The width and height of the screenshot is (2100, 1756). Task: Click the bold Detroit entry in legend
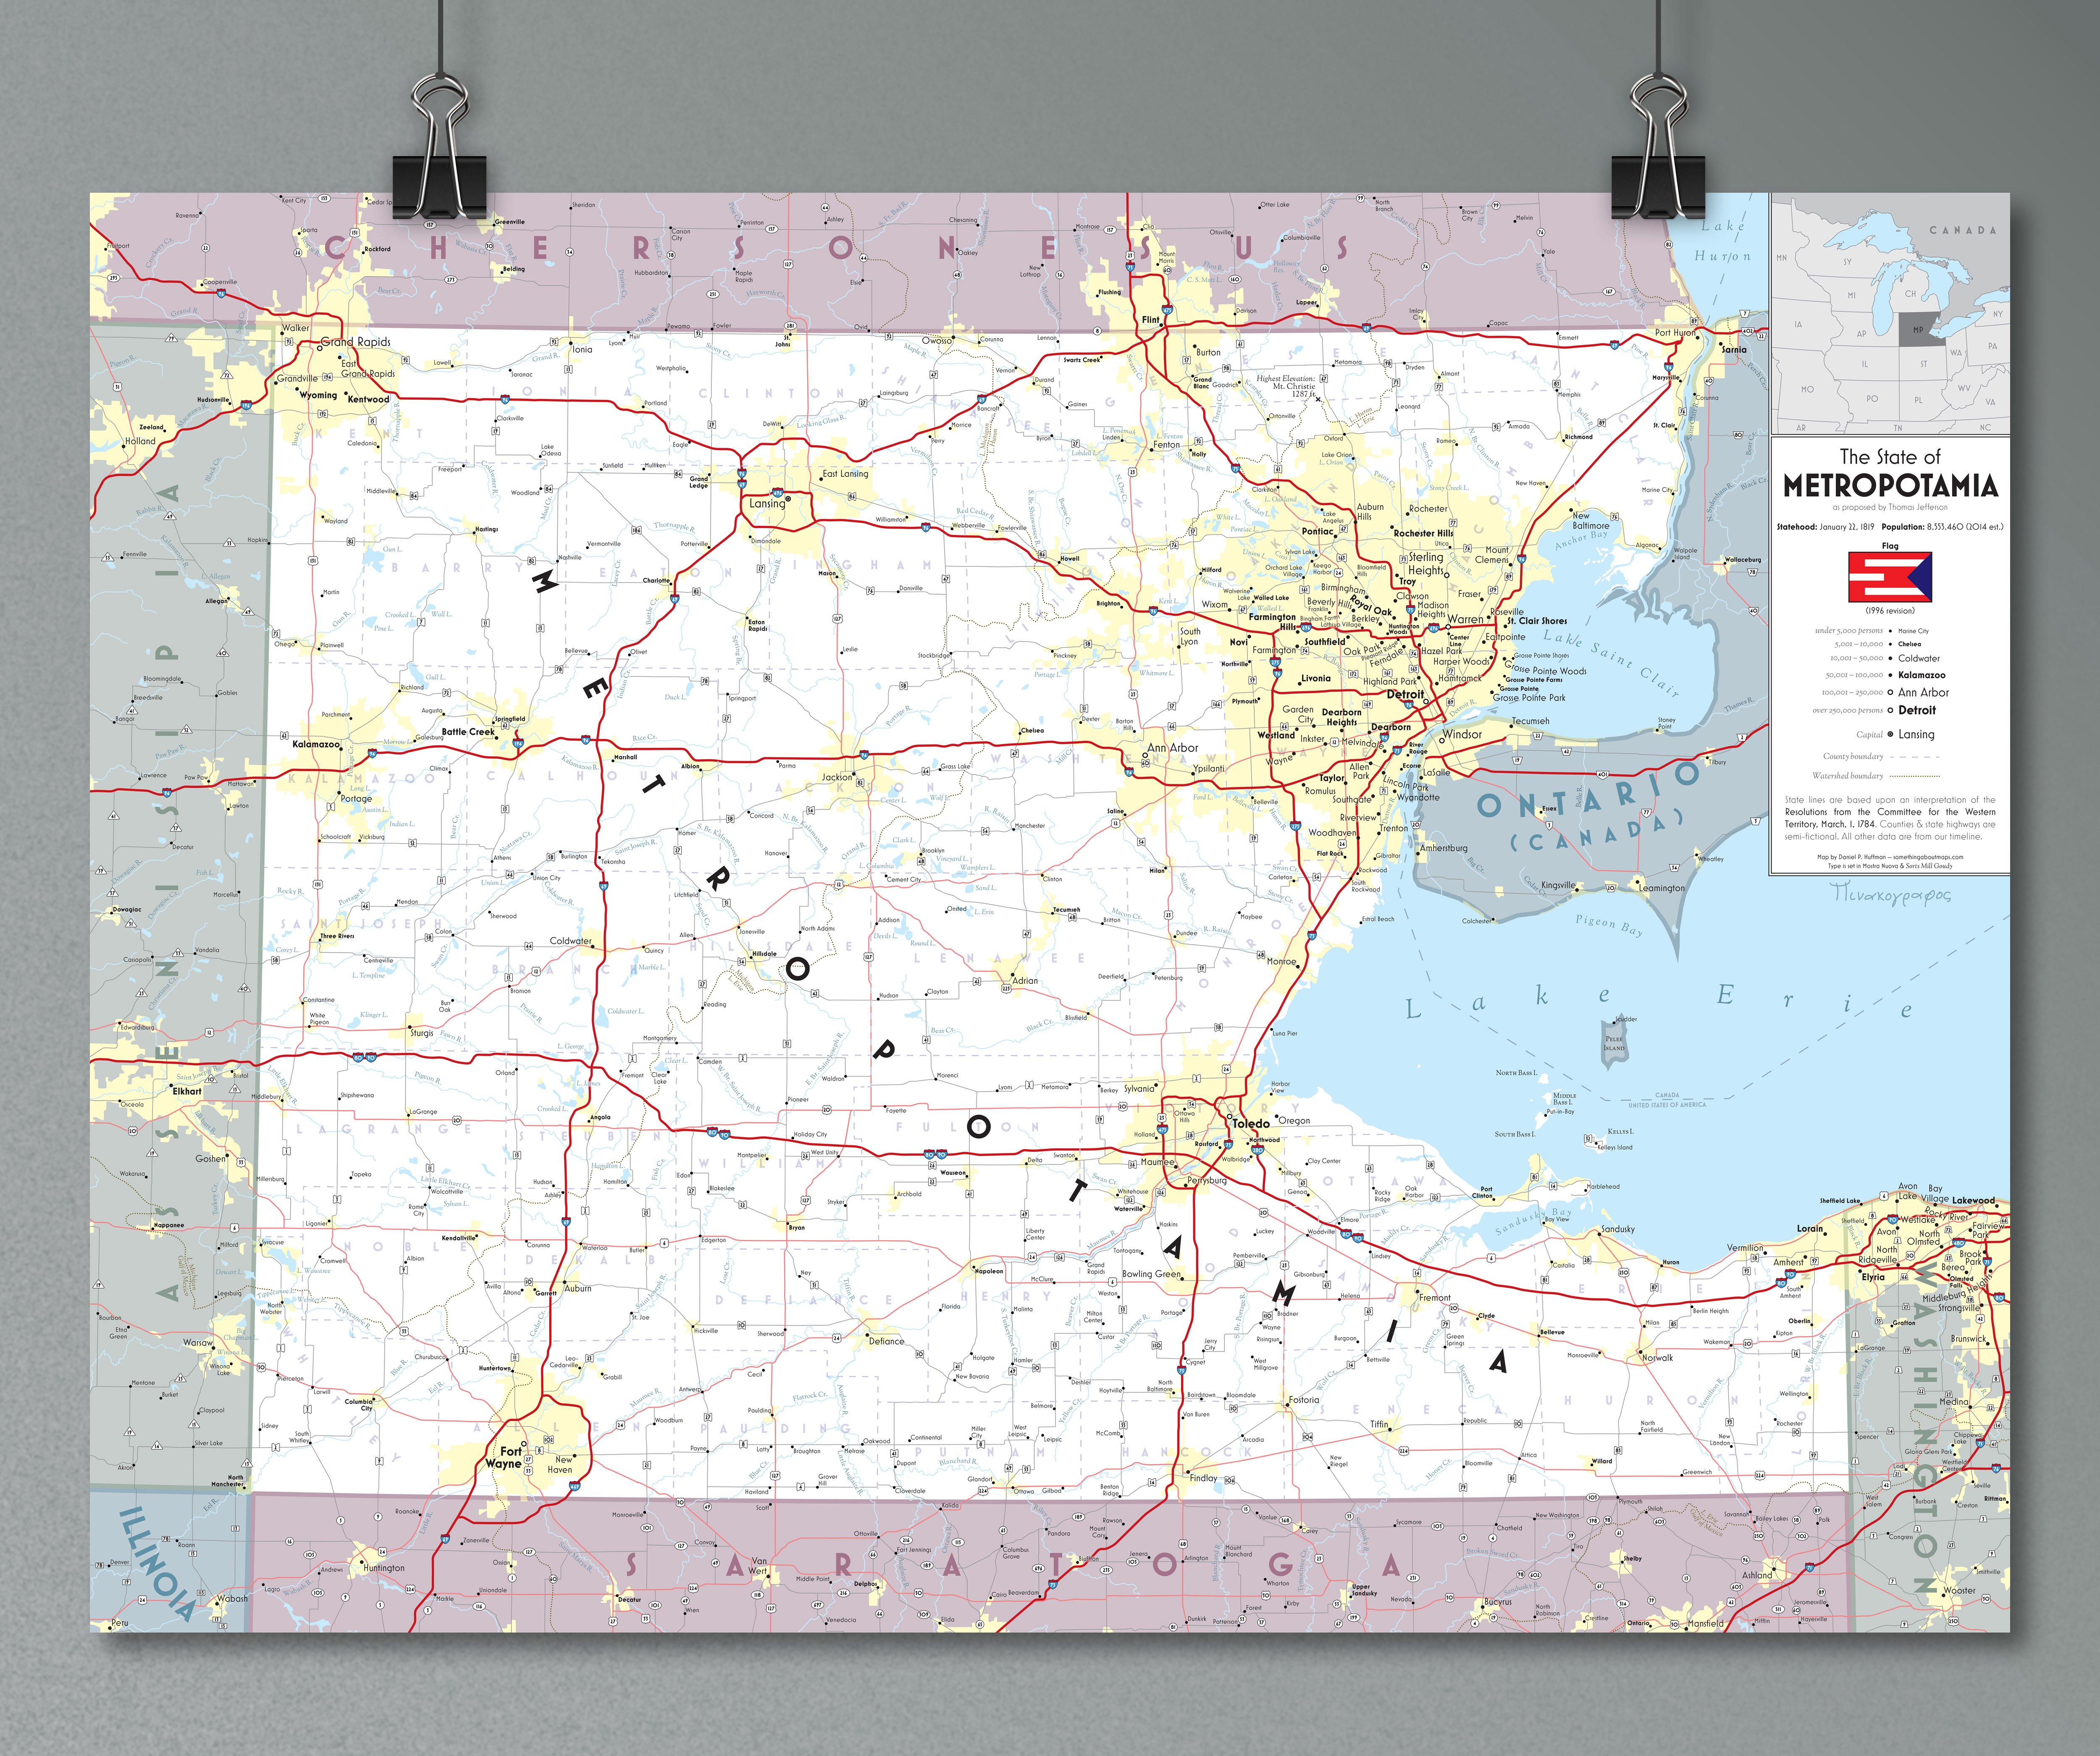click(x=1917, y=711)
